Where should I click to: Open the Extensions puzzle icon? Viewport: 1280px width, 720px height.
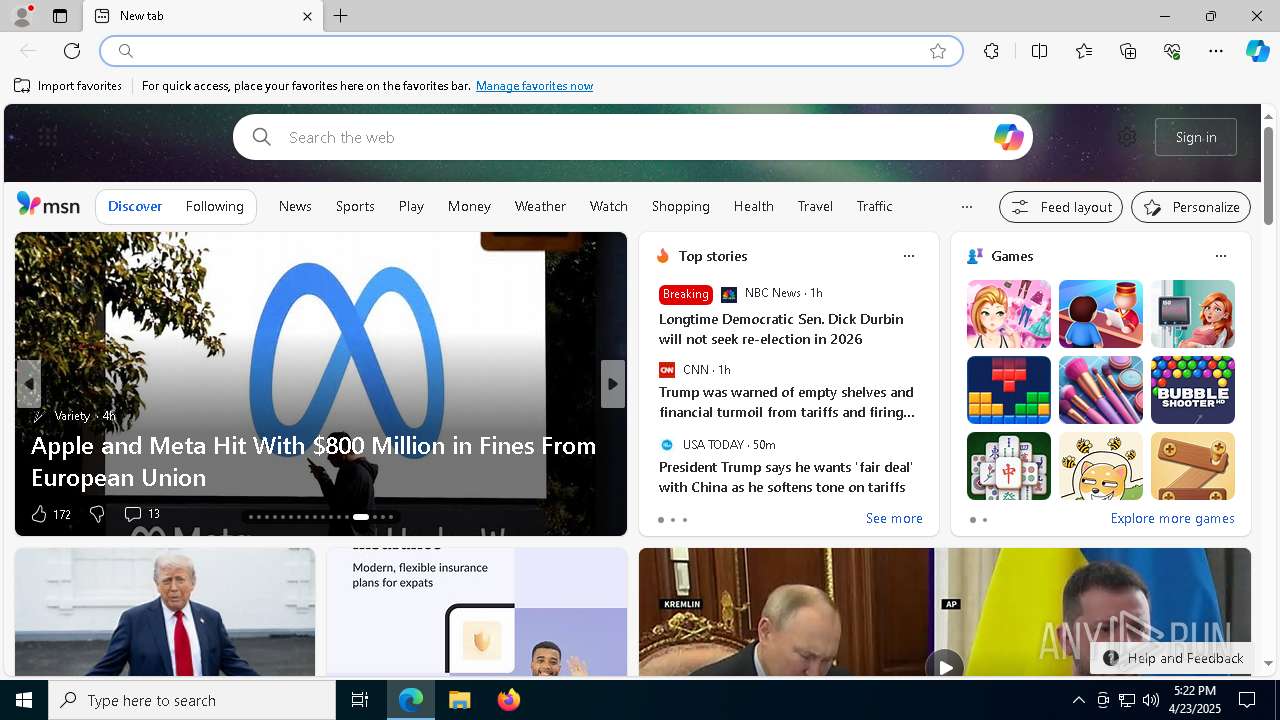pyautogui.click(x=991, y=51)
